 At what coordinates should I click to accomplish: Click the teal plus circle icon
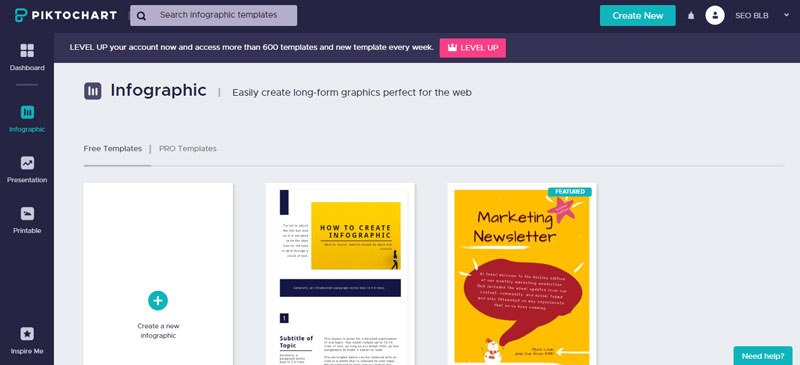(158, 300)
